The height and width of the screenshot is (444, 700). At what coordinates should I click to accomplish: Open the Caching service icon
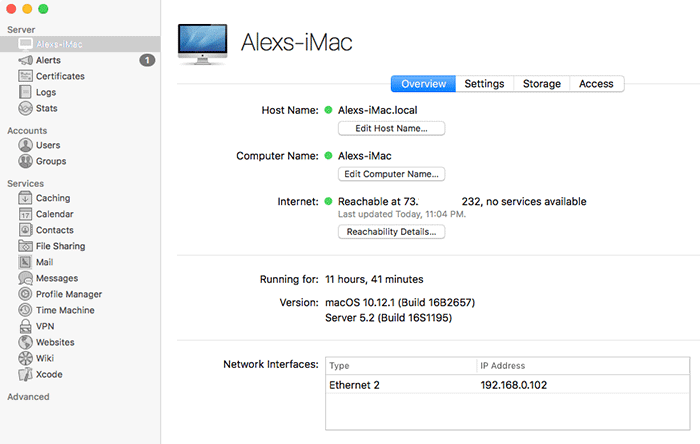point(25,198)
